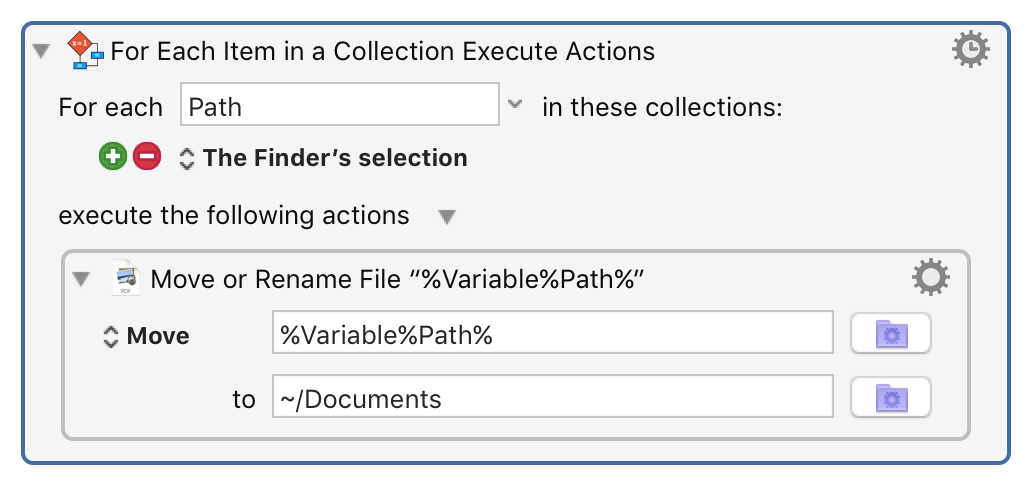Toggle the 'execute the following actions' triangle

[447, 216]
